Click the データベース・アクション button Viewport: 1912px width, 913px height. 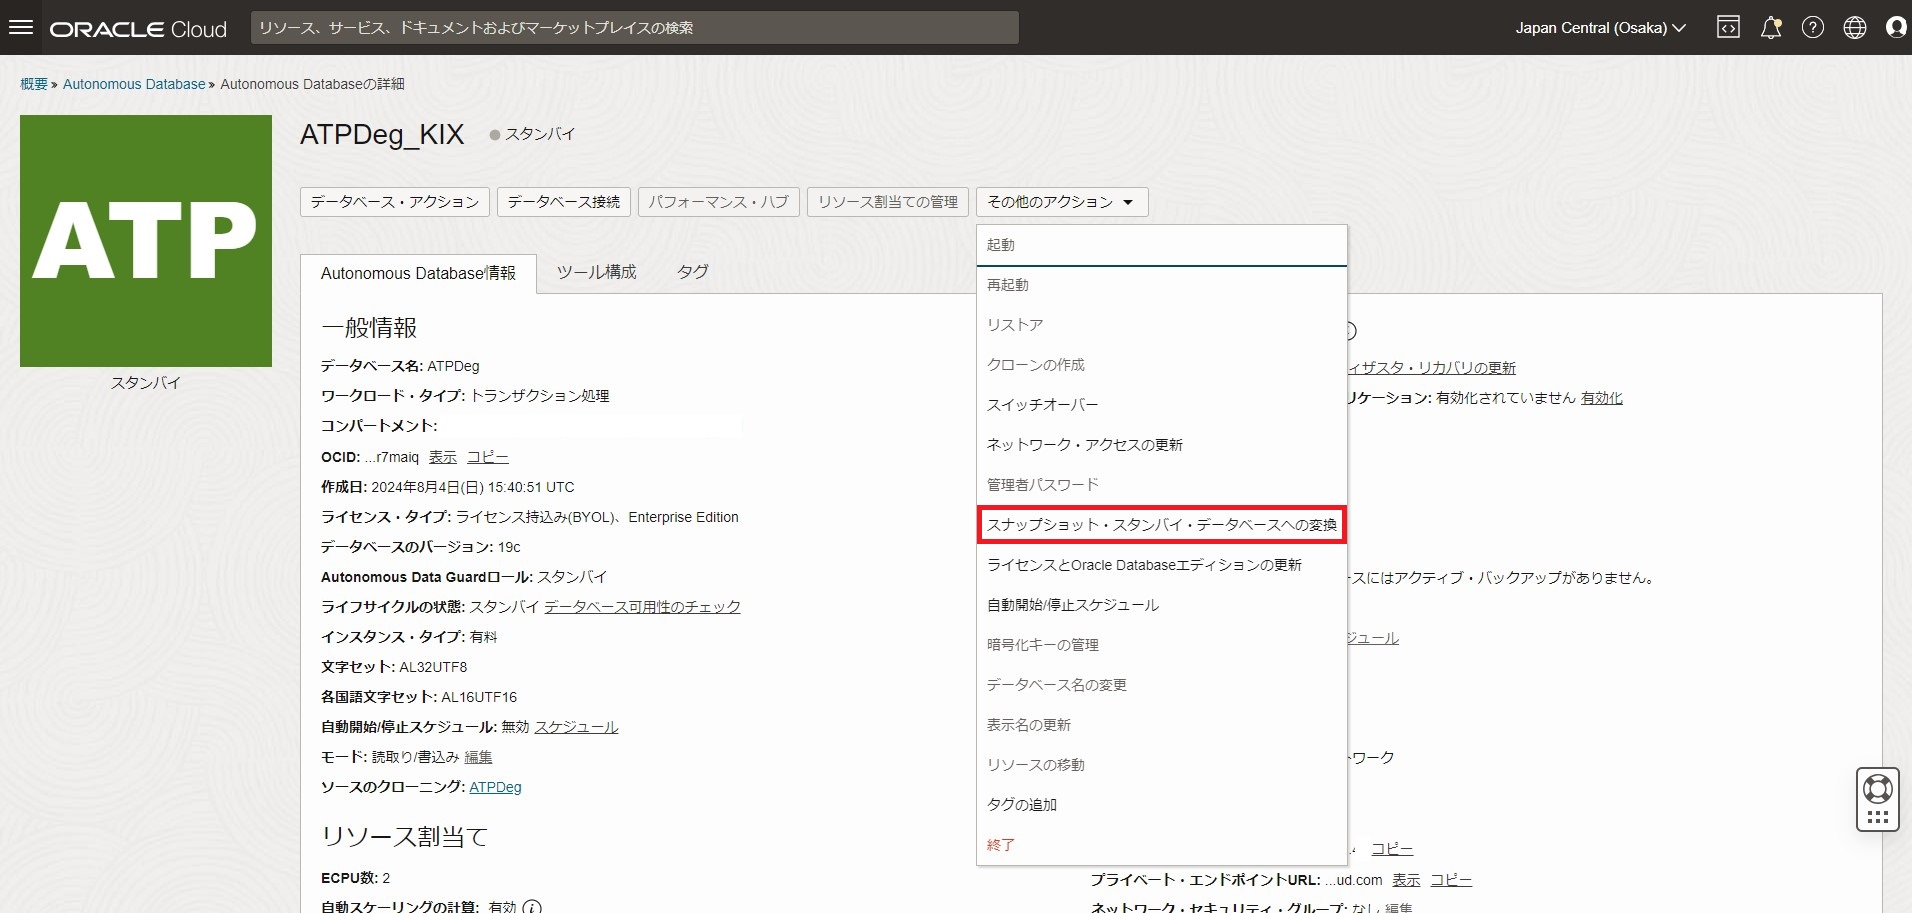395,202
